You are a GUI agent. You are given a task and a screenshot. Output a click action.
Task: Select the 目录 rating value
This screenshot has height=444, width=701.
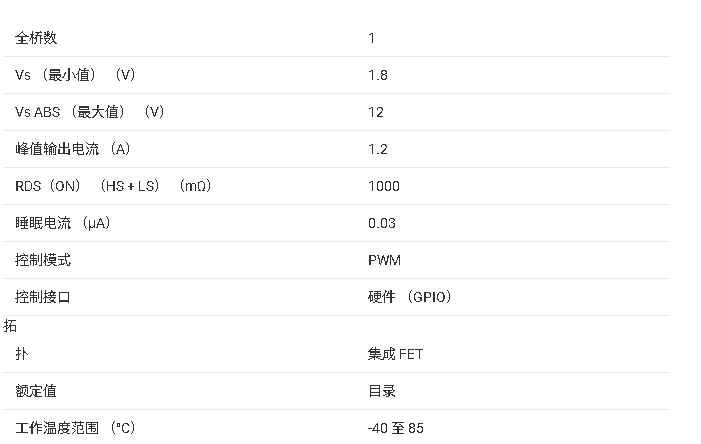(x=382, y=391)
